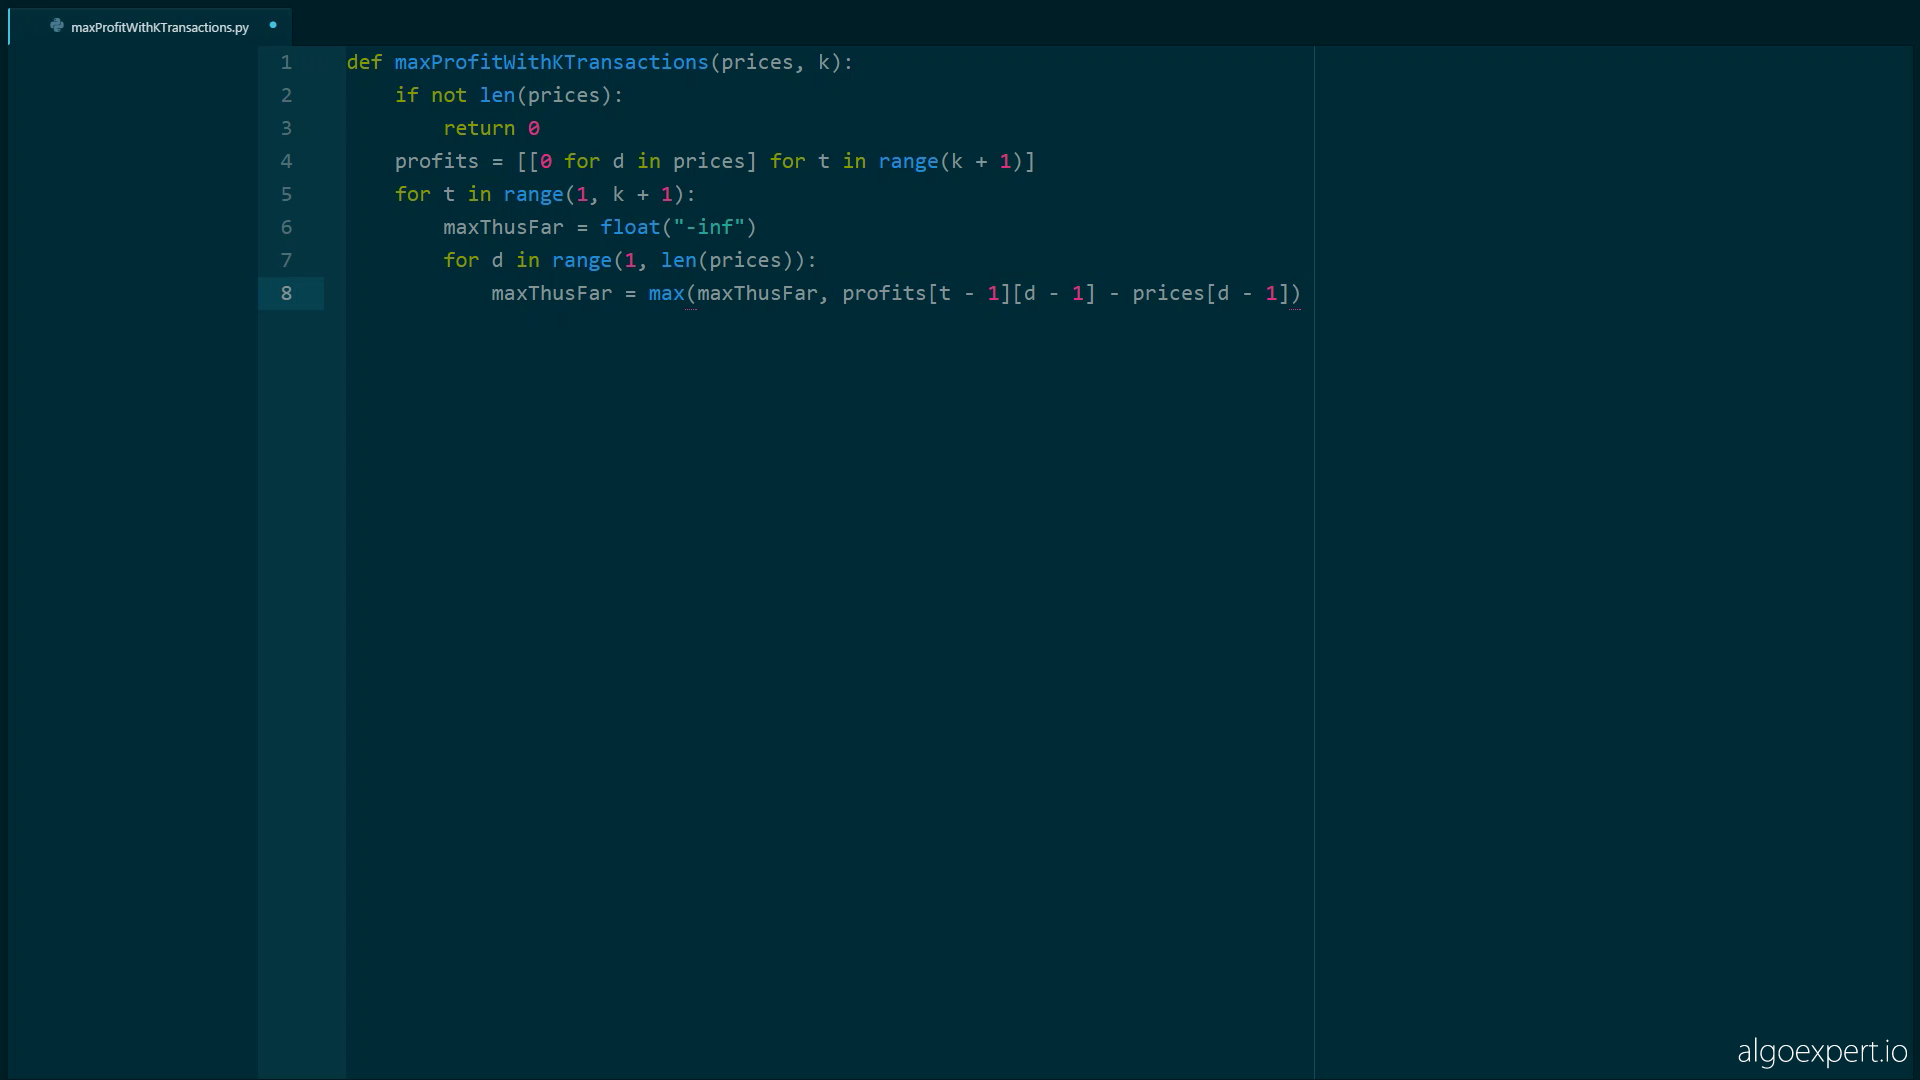Click line number 6 in gutter

pos(286,227)
